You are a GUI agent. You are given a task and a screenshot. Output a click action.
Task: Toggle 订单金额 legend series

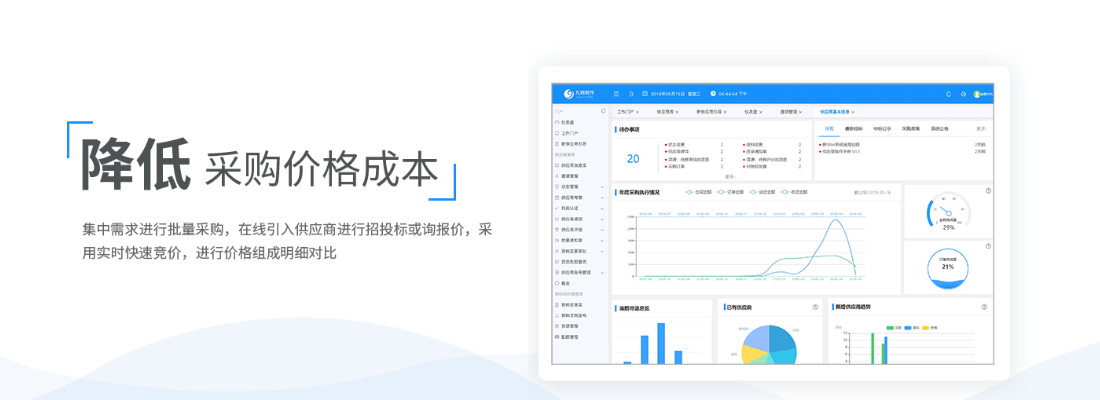coord(731,192)
